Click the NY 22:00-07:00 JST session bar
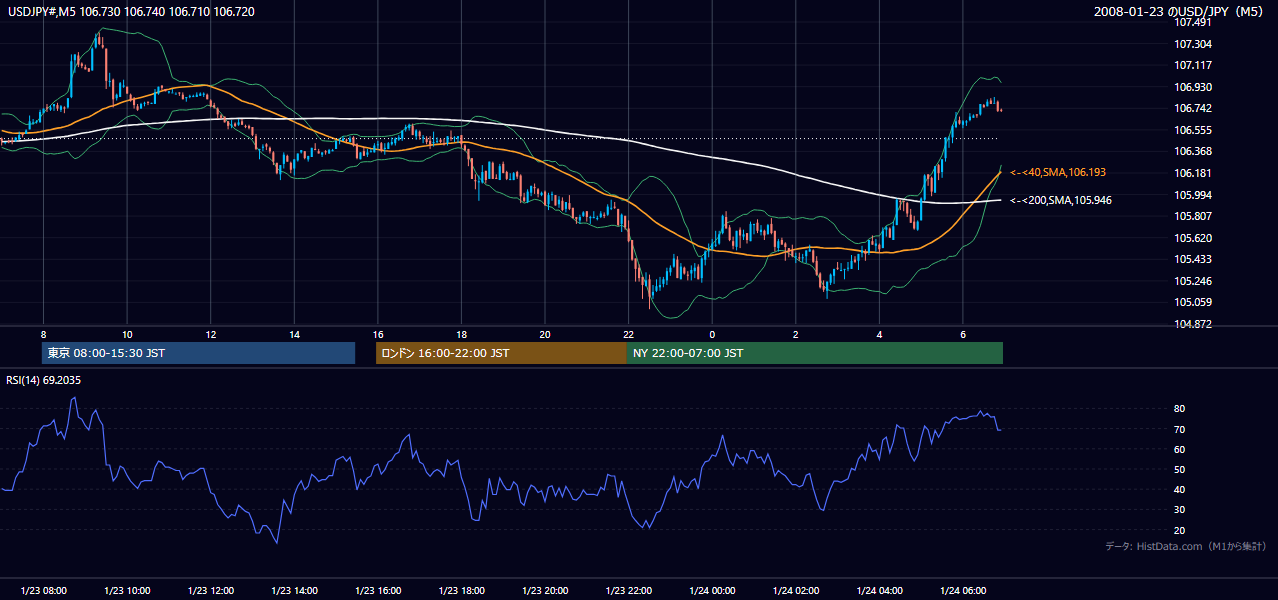Viewport: 1278px width, 600px height. (815, 353)
